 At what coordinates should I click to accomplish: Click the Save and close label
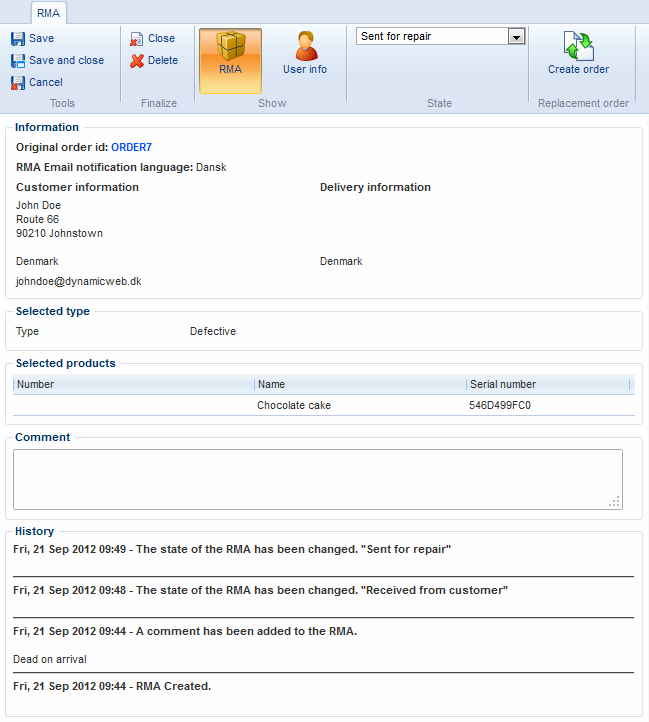tap(66, 61)
